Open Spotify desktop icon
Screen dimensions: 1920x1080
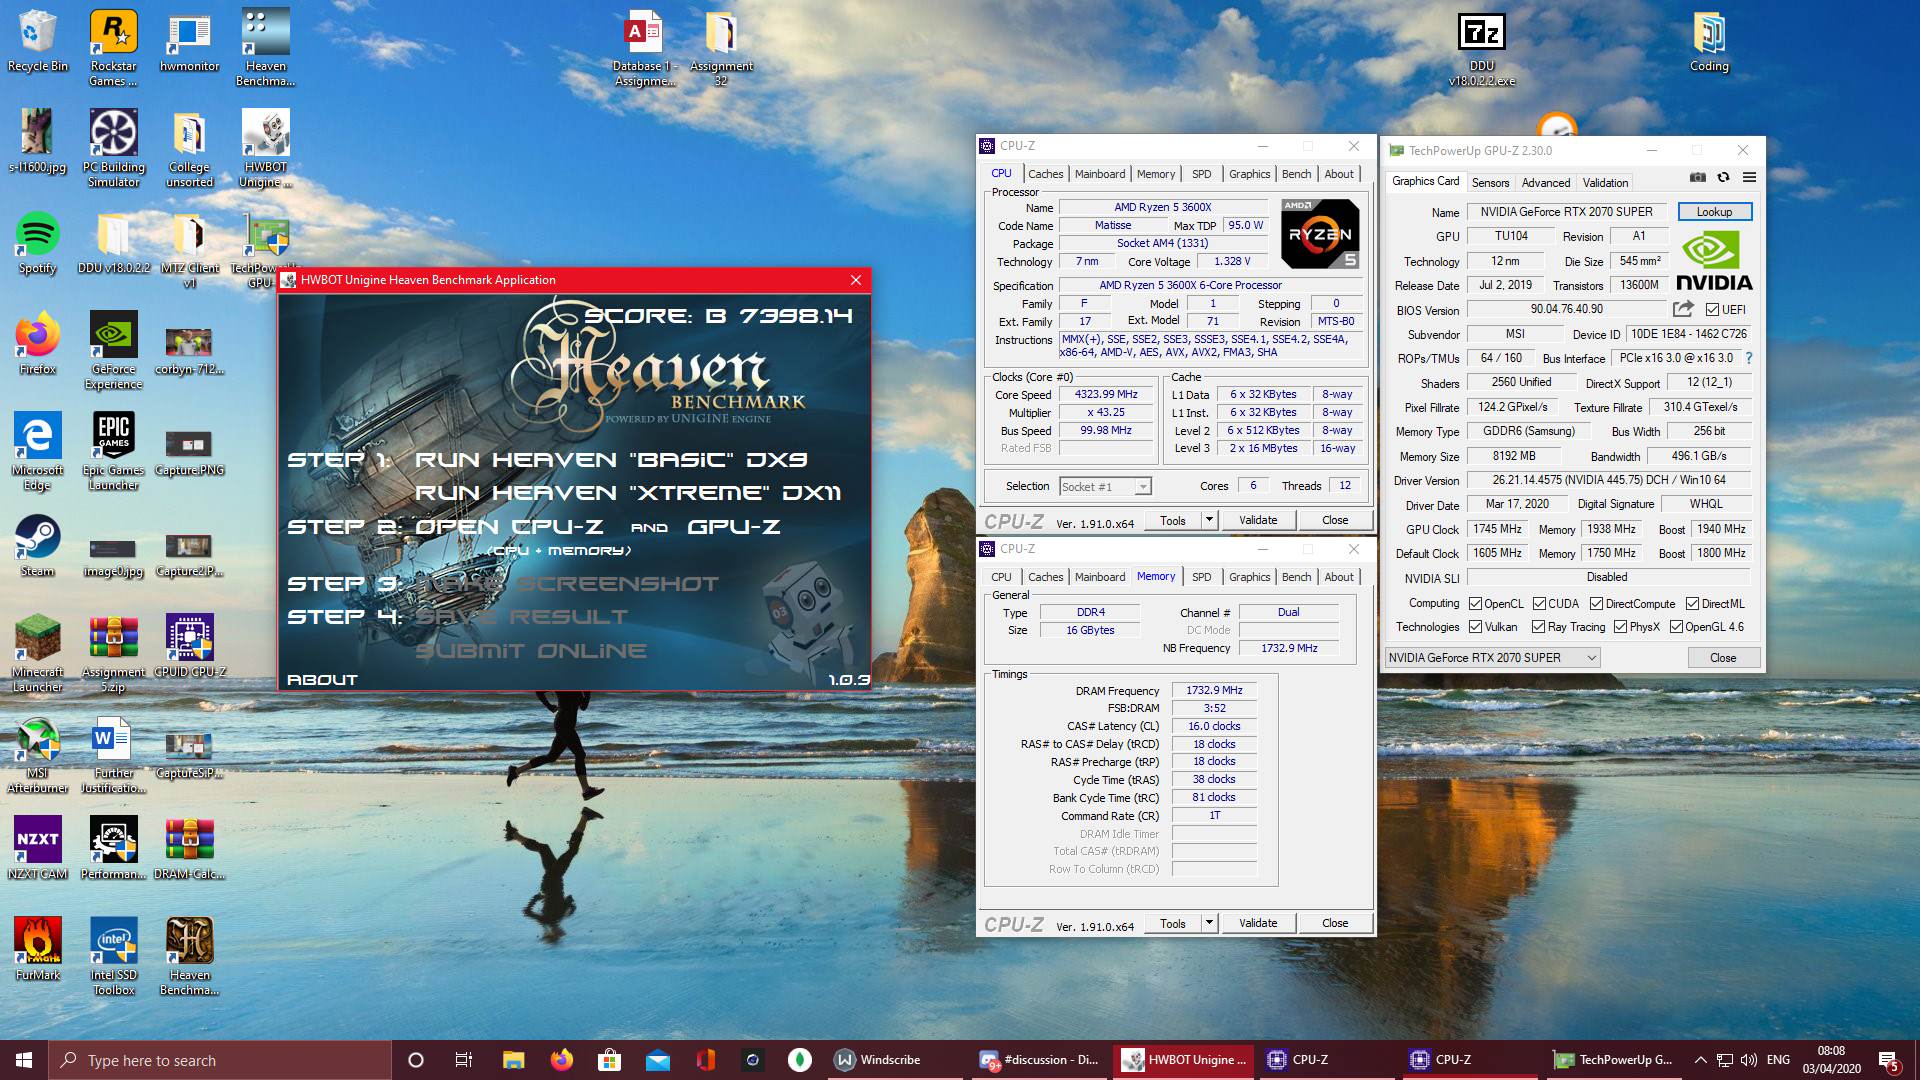click(x=37, y=243)
